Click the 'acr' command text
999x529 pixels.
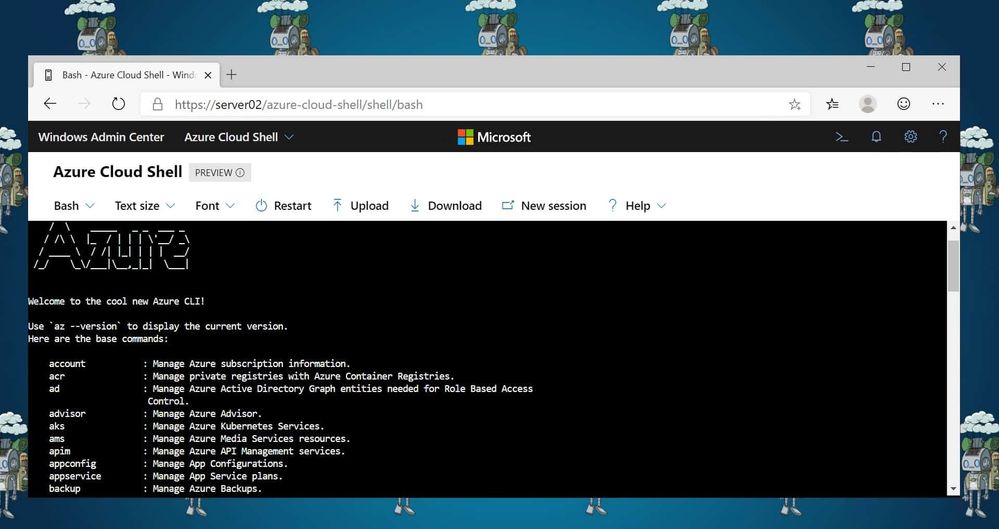point(57,377)
